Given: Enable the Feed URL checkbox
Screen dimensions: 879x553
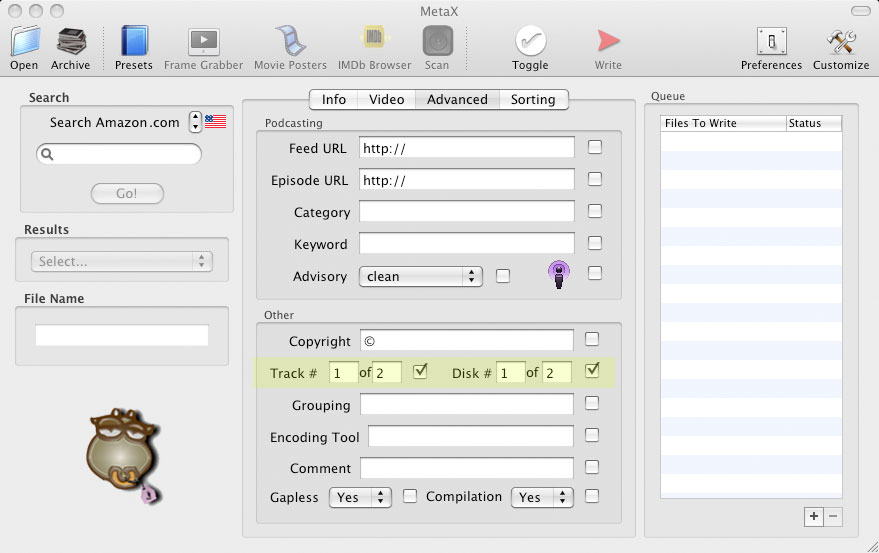Looking at the screenshot, I should tap(595, 147).
